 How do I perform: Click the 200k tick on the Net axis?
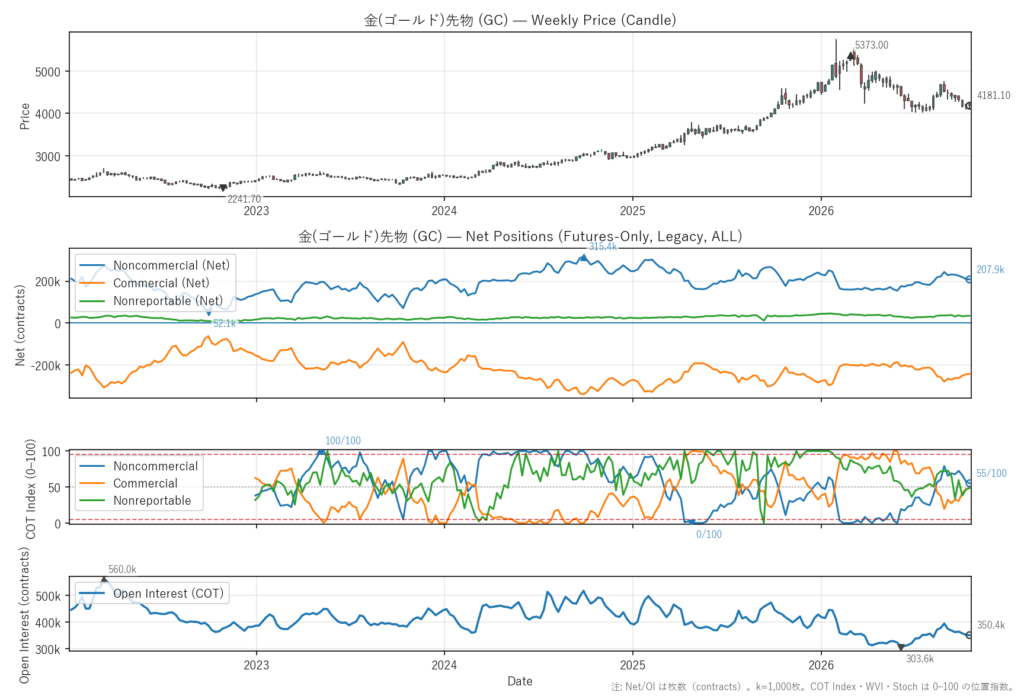point(48,282)
